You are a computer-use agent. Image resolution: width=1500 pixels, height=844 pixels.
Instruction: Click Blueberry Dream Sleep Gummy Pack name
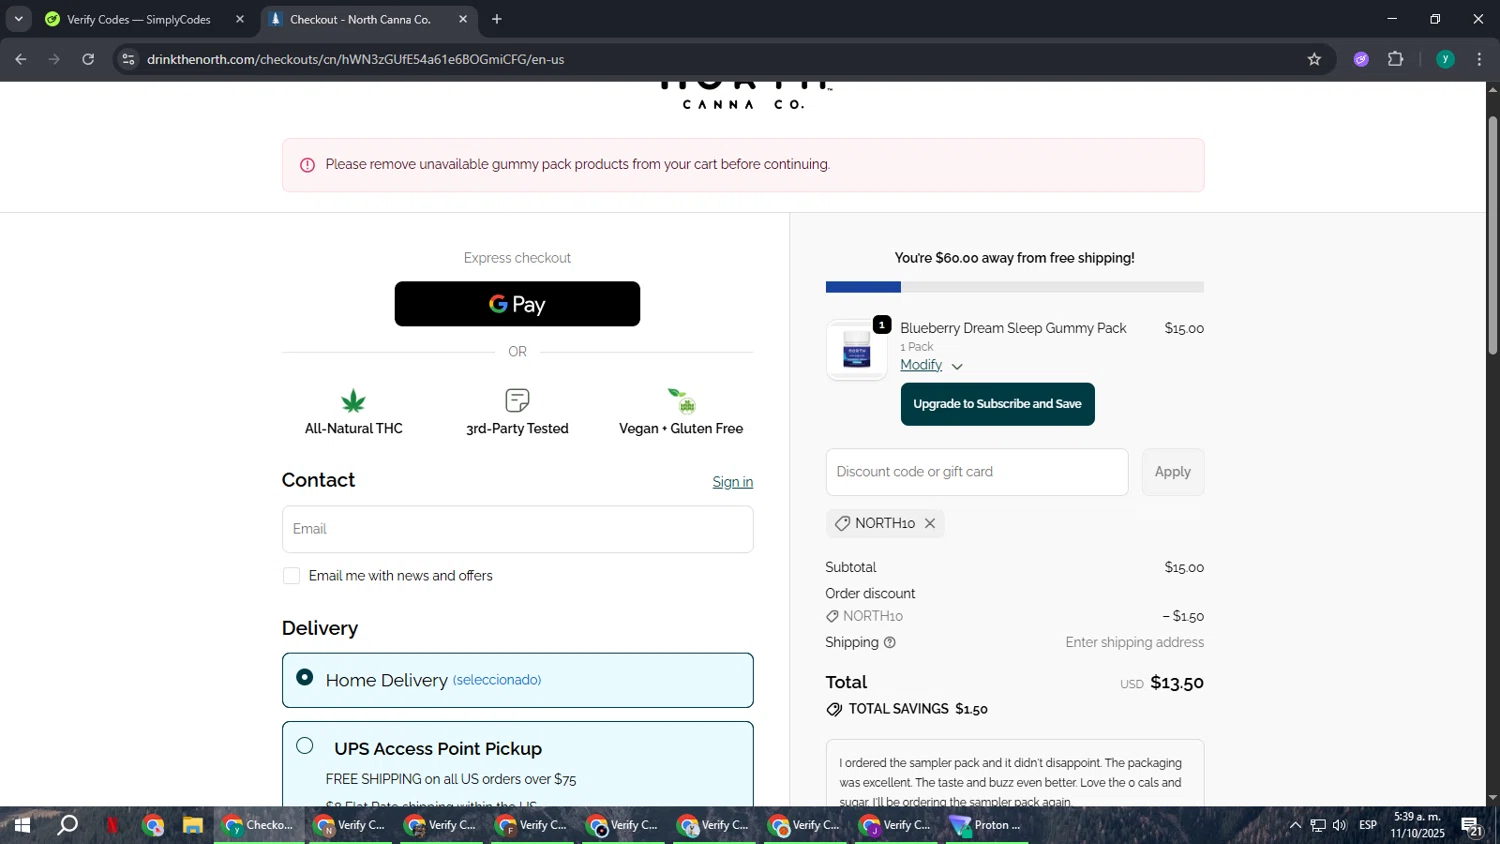1013,328
